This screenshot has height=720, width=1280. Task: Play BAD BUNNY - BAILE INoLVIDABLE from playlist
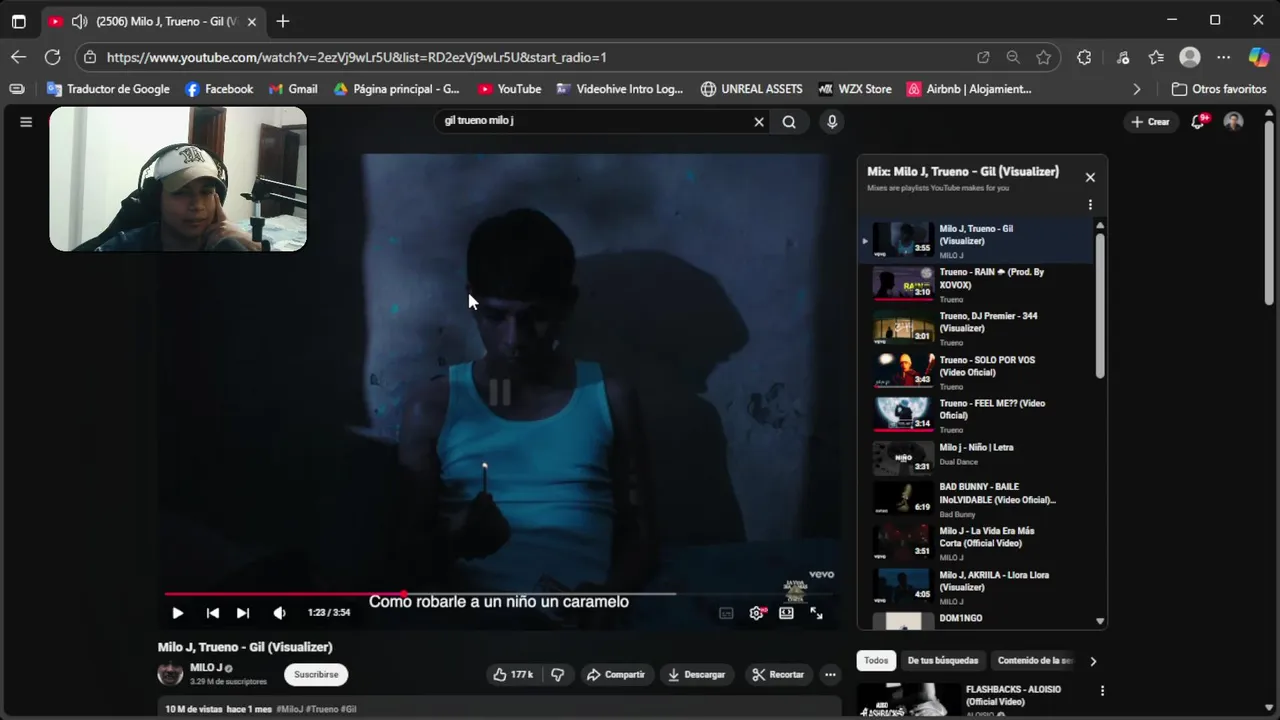coord(975,500)
